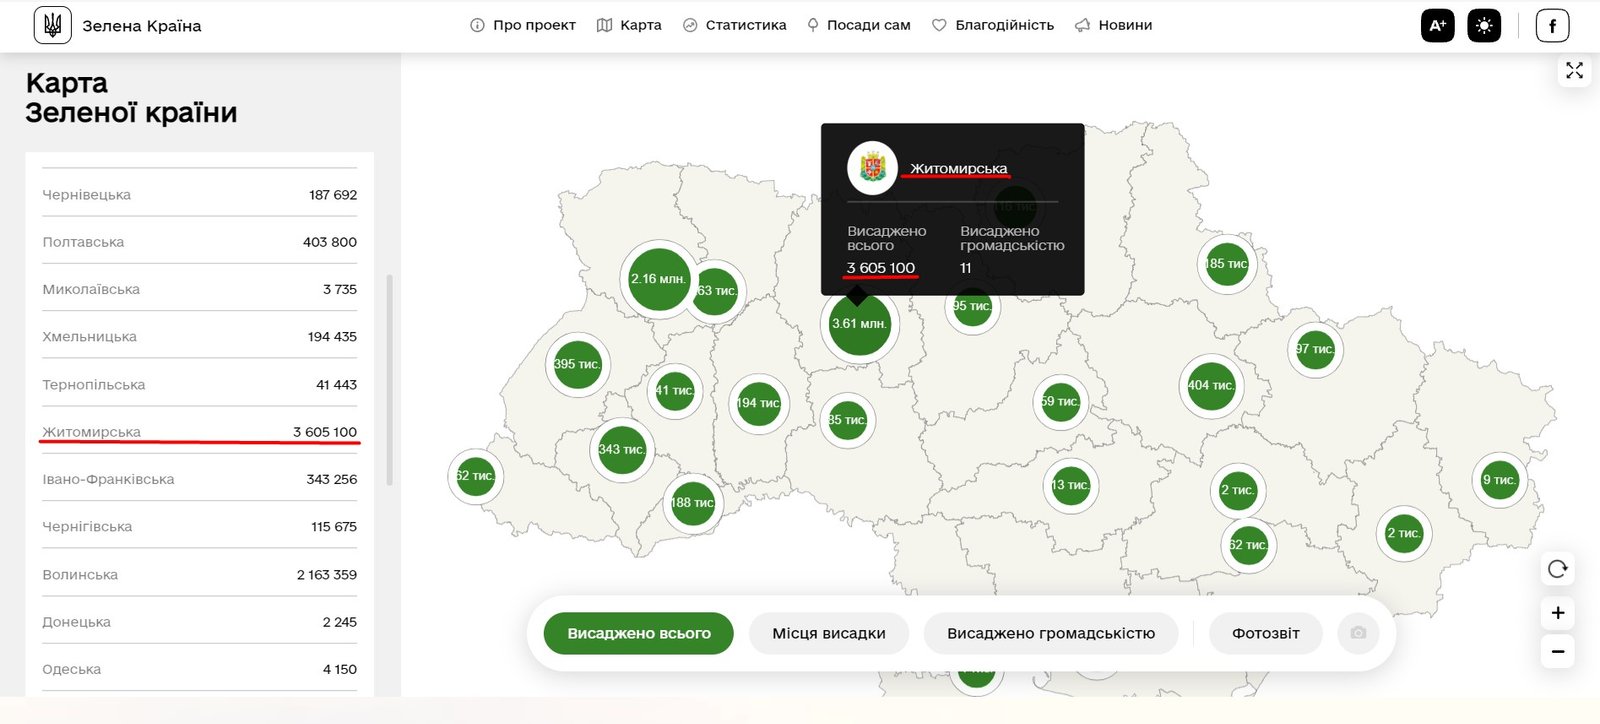The height and width of the screenshot is (724, 1600).
Task: Select the 9 тис. map marker
Action: click(x=1499, y=480)
